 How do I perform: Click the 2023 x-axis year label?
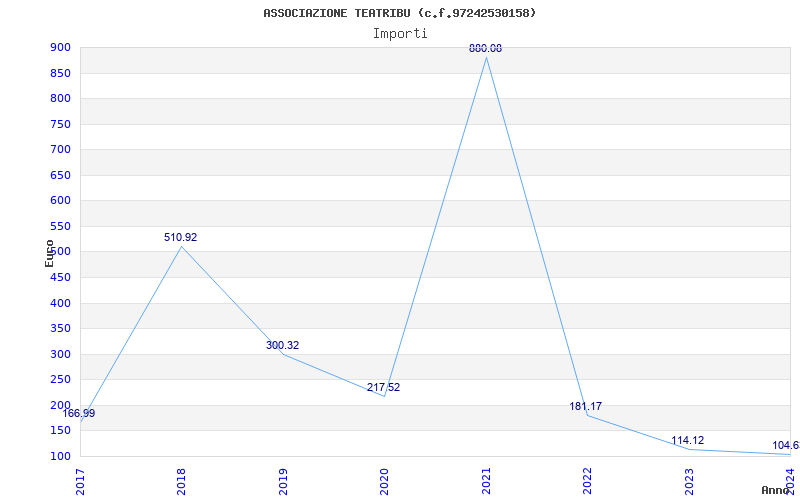click(689, 482)
